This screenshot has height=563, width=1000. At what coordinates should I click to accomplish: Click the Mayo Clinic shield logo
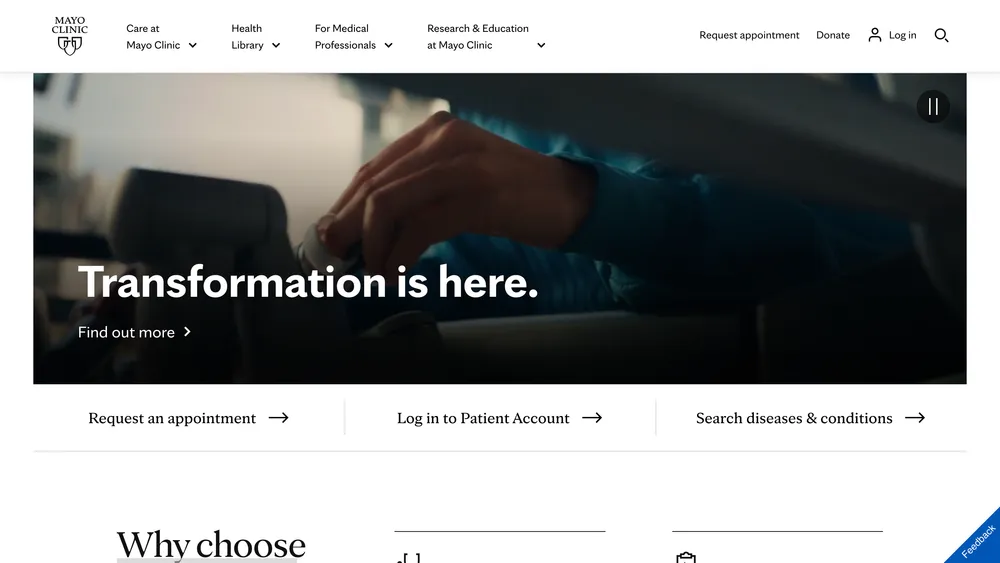(70, 36)
